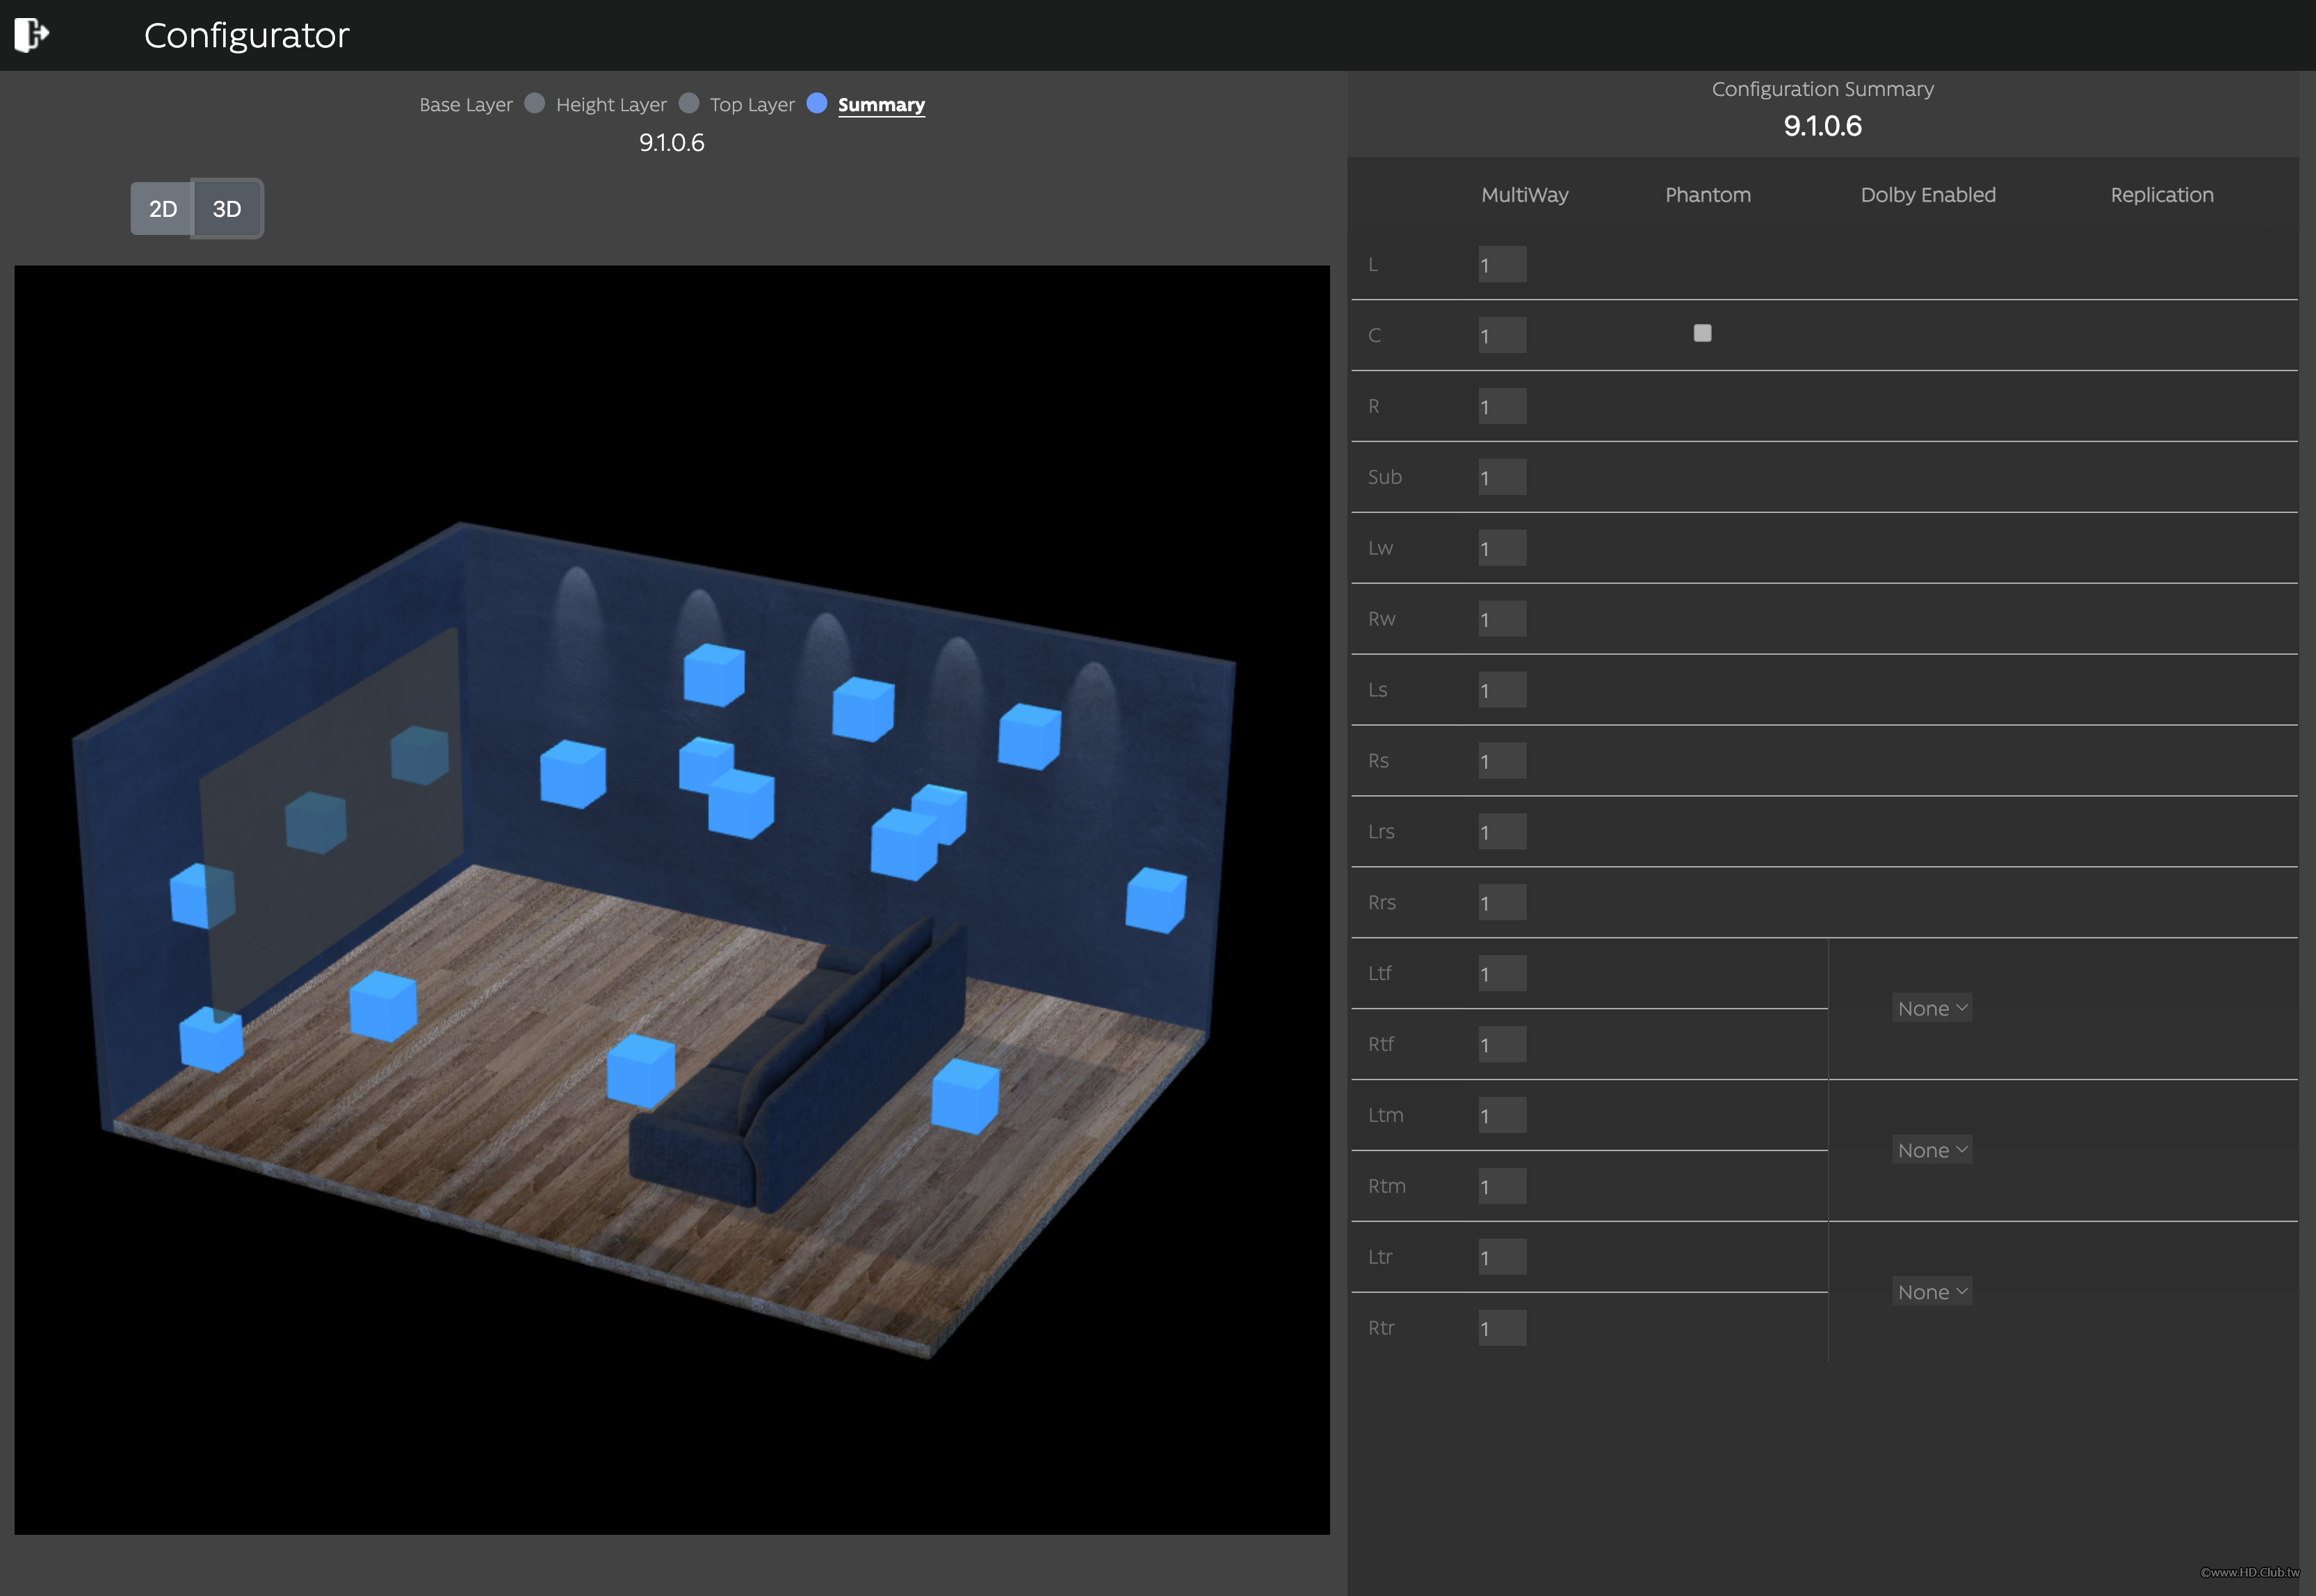
Task: Switch to the 2D view
Action: [162, 209]
